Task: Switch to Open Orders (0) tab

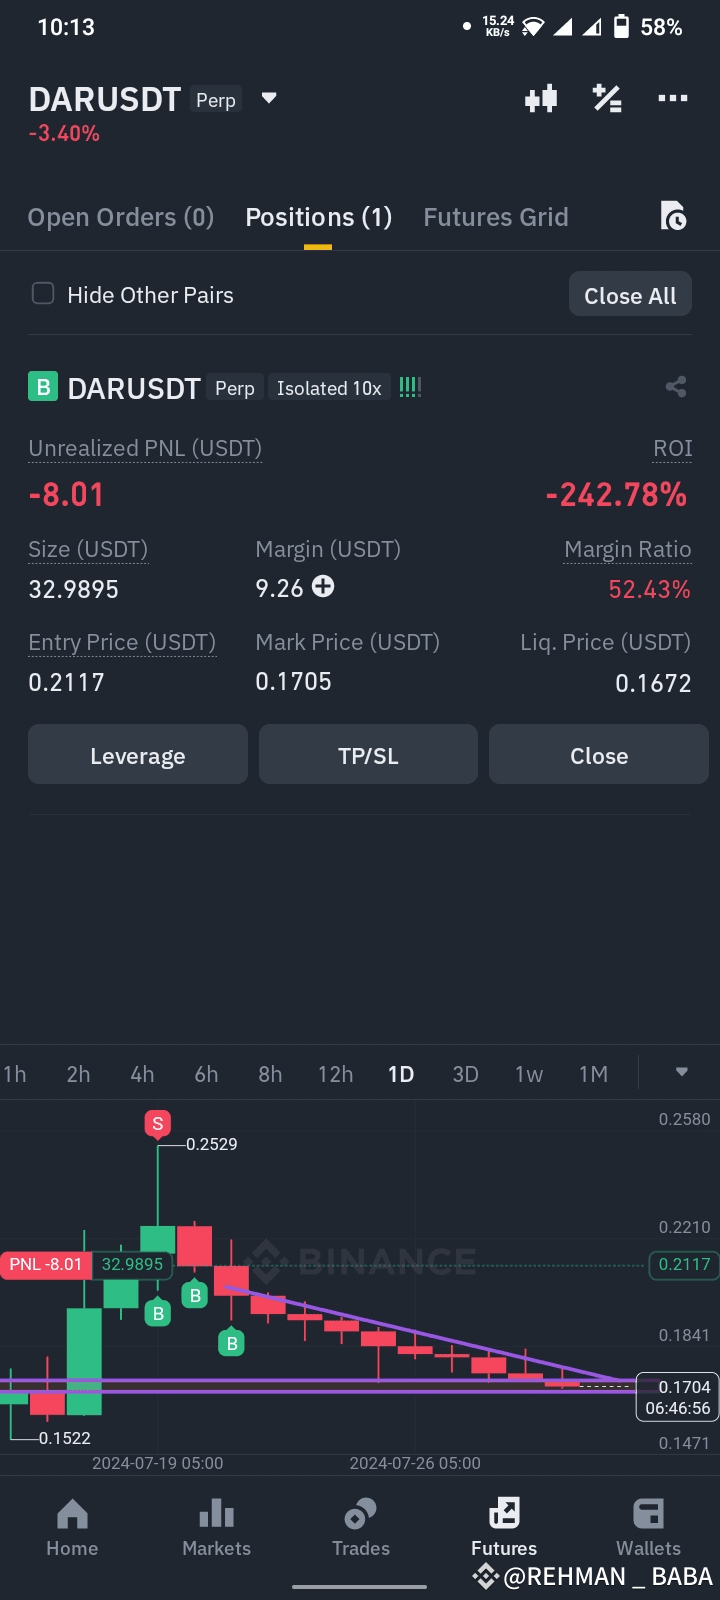Action: [121, 217]
